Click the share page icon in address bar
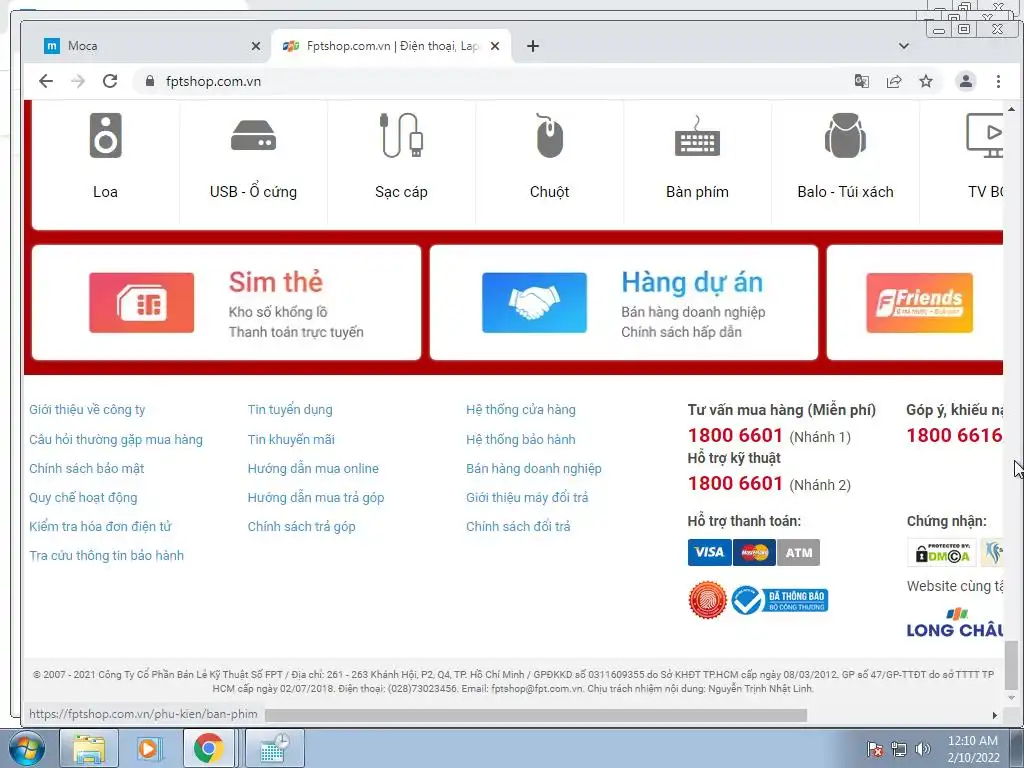1024x768 pixels. (x=894, y=81)
